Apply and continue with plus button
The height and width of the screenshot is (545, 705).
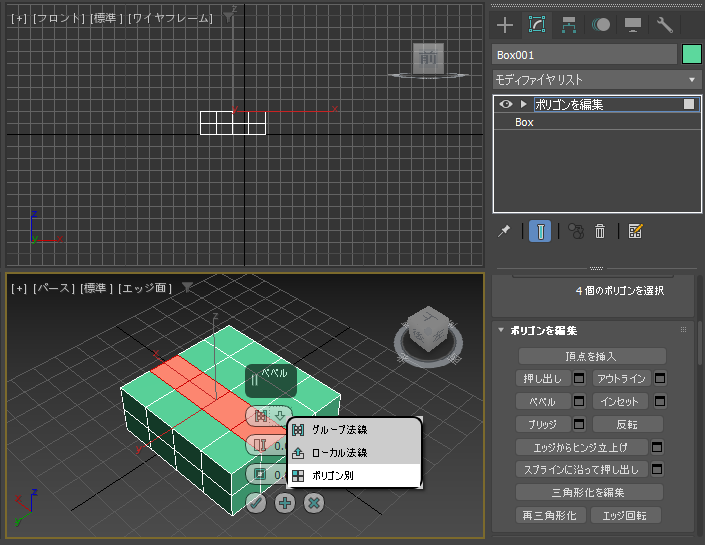pos(285,503)
